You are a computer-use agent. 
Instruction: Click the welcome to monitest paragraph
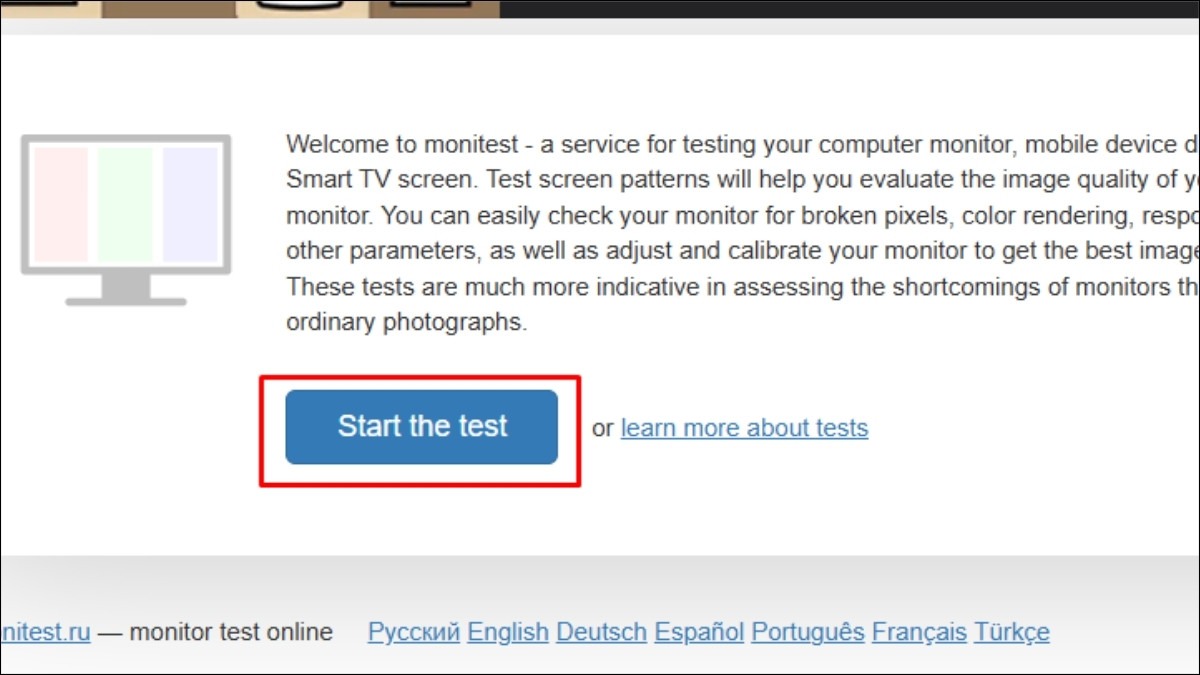click(x=742, y=233)
